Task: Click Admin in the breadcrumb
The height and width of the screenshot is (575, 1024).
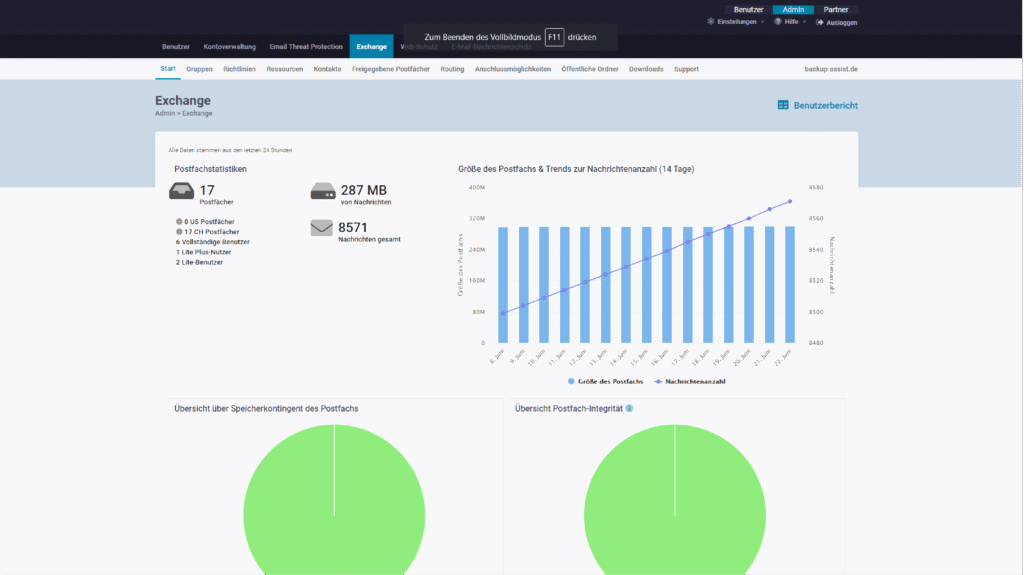Action: pos(165,113)
